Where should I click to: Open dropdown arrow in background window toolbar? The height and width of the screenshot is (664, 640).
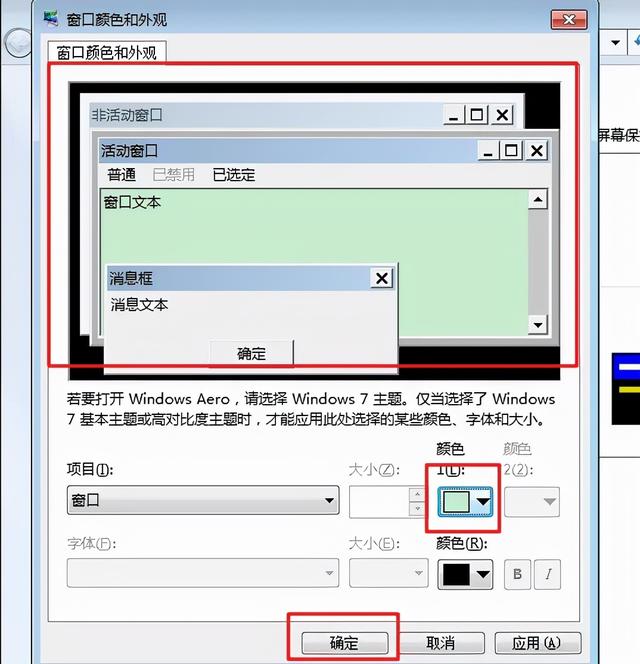(x=615, y=42)
